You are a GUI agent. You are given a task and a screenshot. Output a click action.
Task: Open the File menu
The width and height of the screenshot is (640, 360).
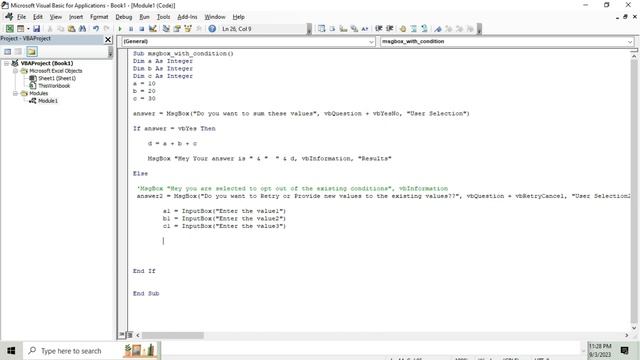point(21,17)
